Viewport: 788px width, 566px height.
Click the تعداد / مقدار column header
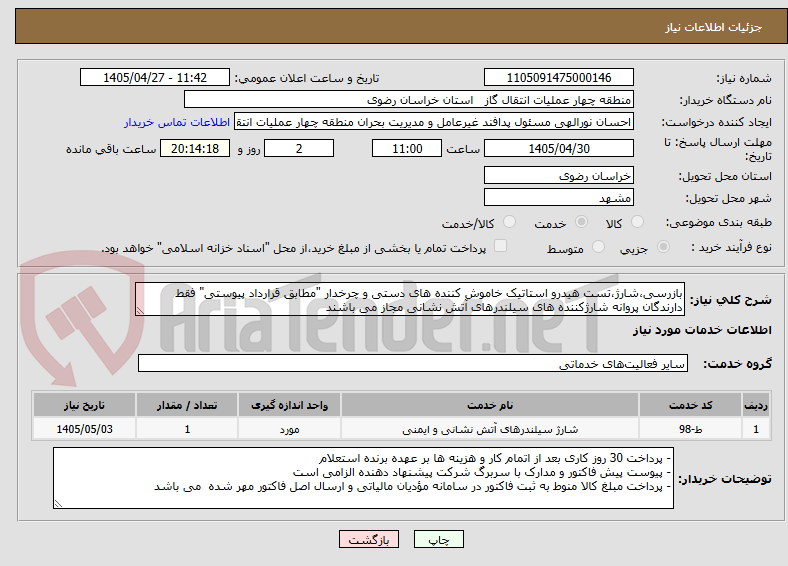[187, 405]
